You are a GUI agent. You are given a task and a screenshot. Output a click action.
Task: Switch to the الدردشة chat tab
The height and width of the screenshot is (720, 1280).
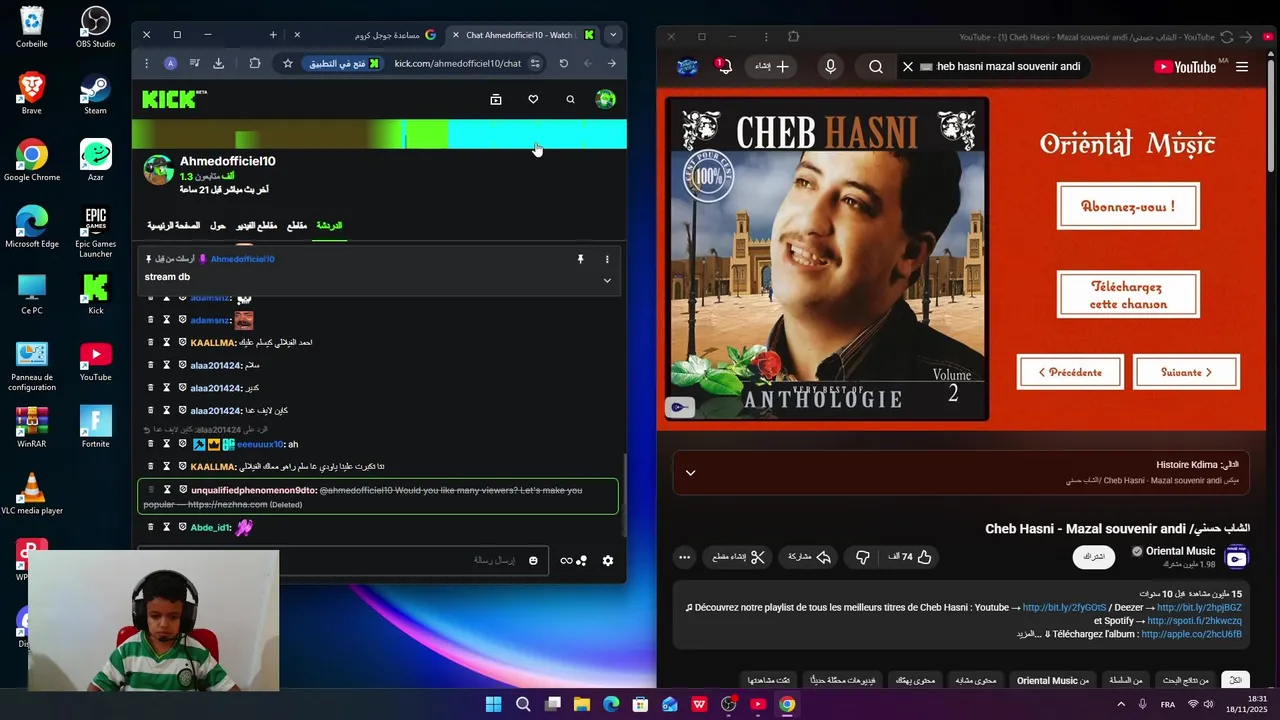[329, 226]
